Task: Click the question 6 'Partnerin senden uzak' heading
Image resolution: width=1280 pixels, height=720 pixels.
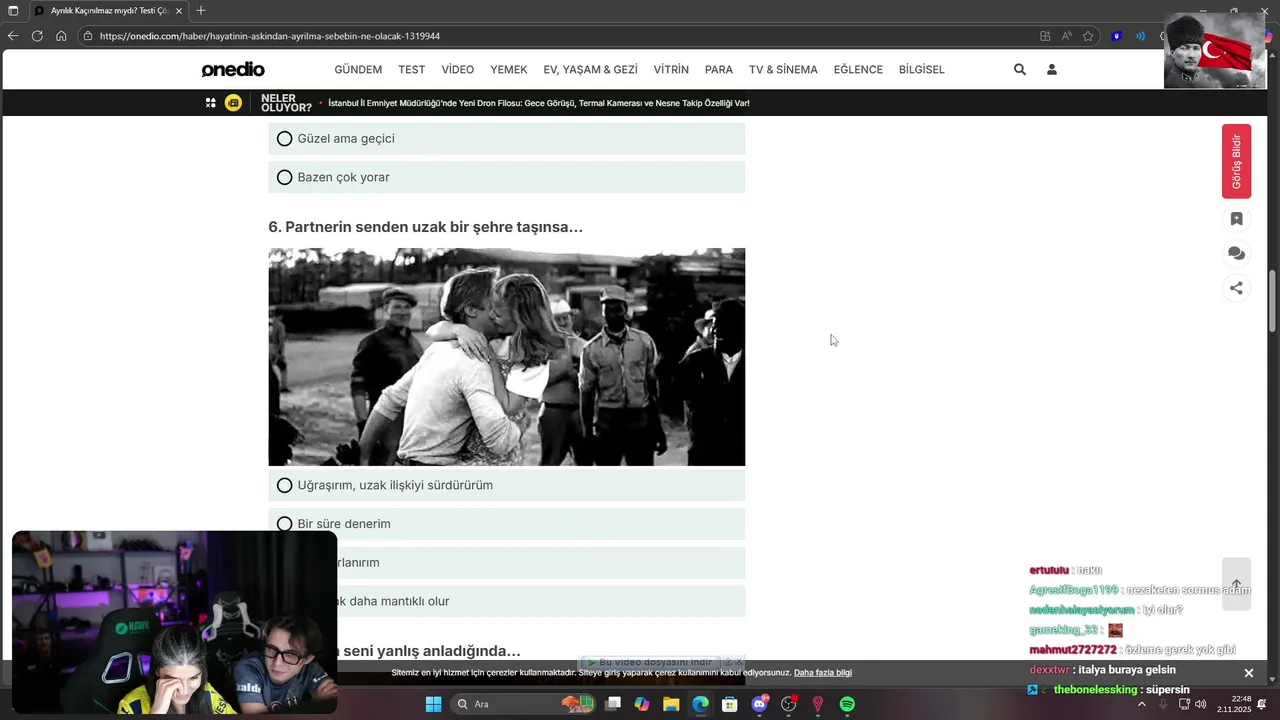Action: point(425,227)
